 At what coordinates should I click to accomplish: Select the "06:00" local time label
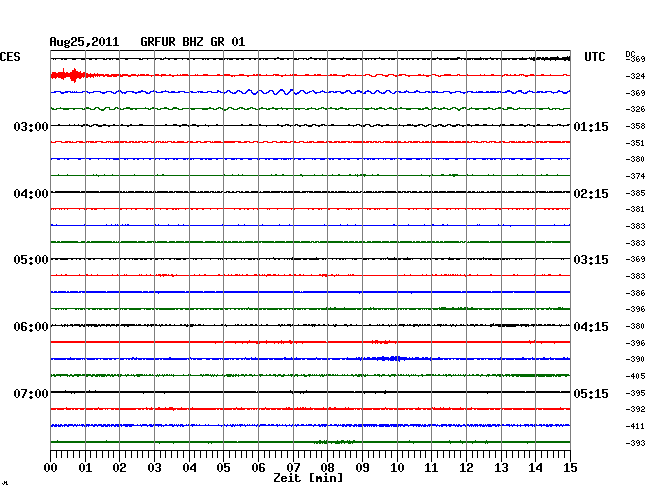click(x=31, y=327)
